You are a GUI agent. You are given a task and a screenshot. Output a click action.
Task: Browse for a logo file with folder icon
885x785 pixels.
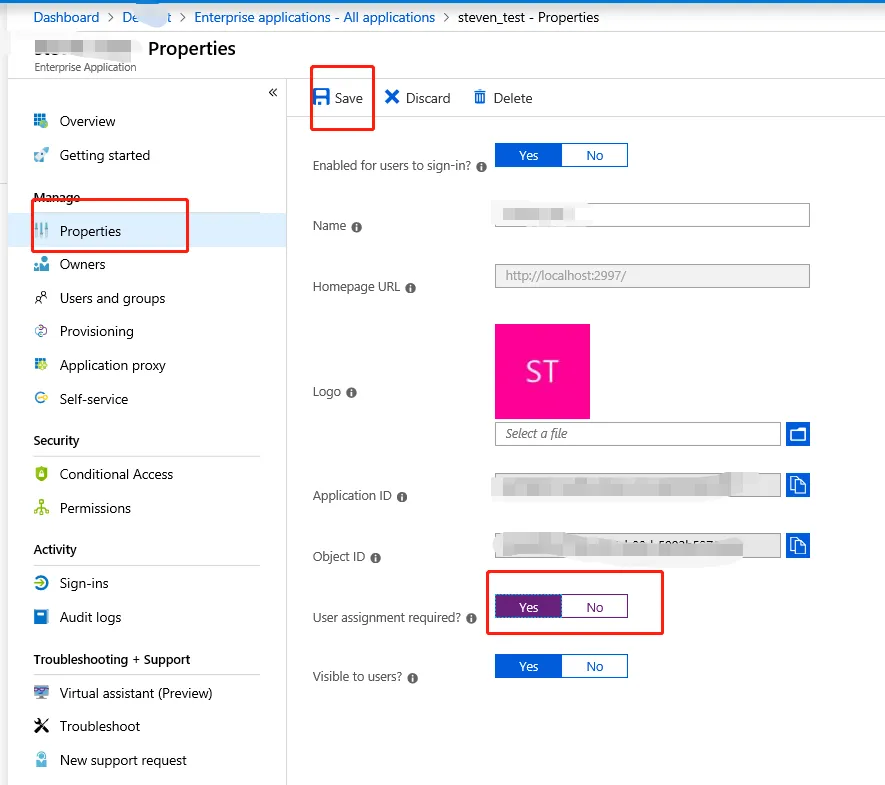pyautogui.click(x=798, y=434)
